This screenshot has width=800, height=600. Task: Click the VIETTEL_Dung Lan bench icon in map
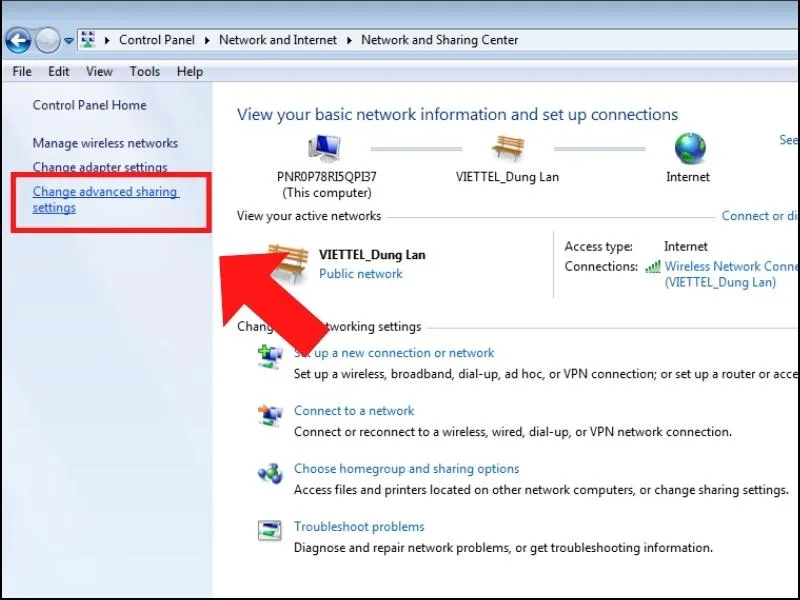507,149
